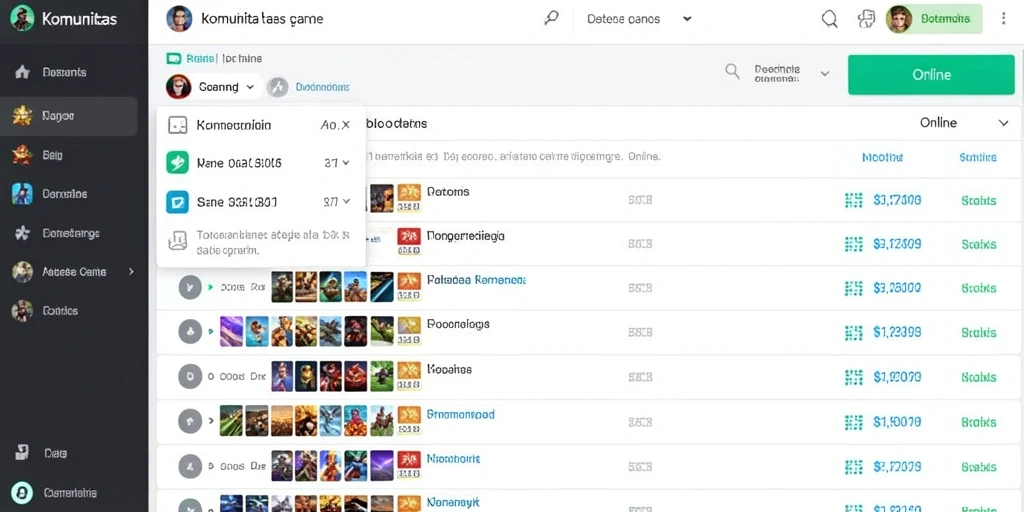Click the thumbnail left of Potoms badge
1024x512 pixels.
pyautogui.click(x=382, y=198)
